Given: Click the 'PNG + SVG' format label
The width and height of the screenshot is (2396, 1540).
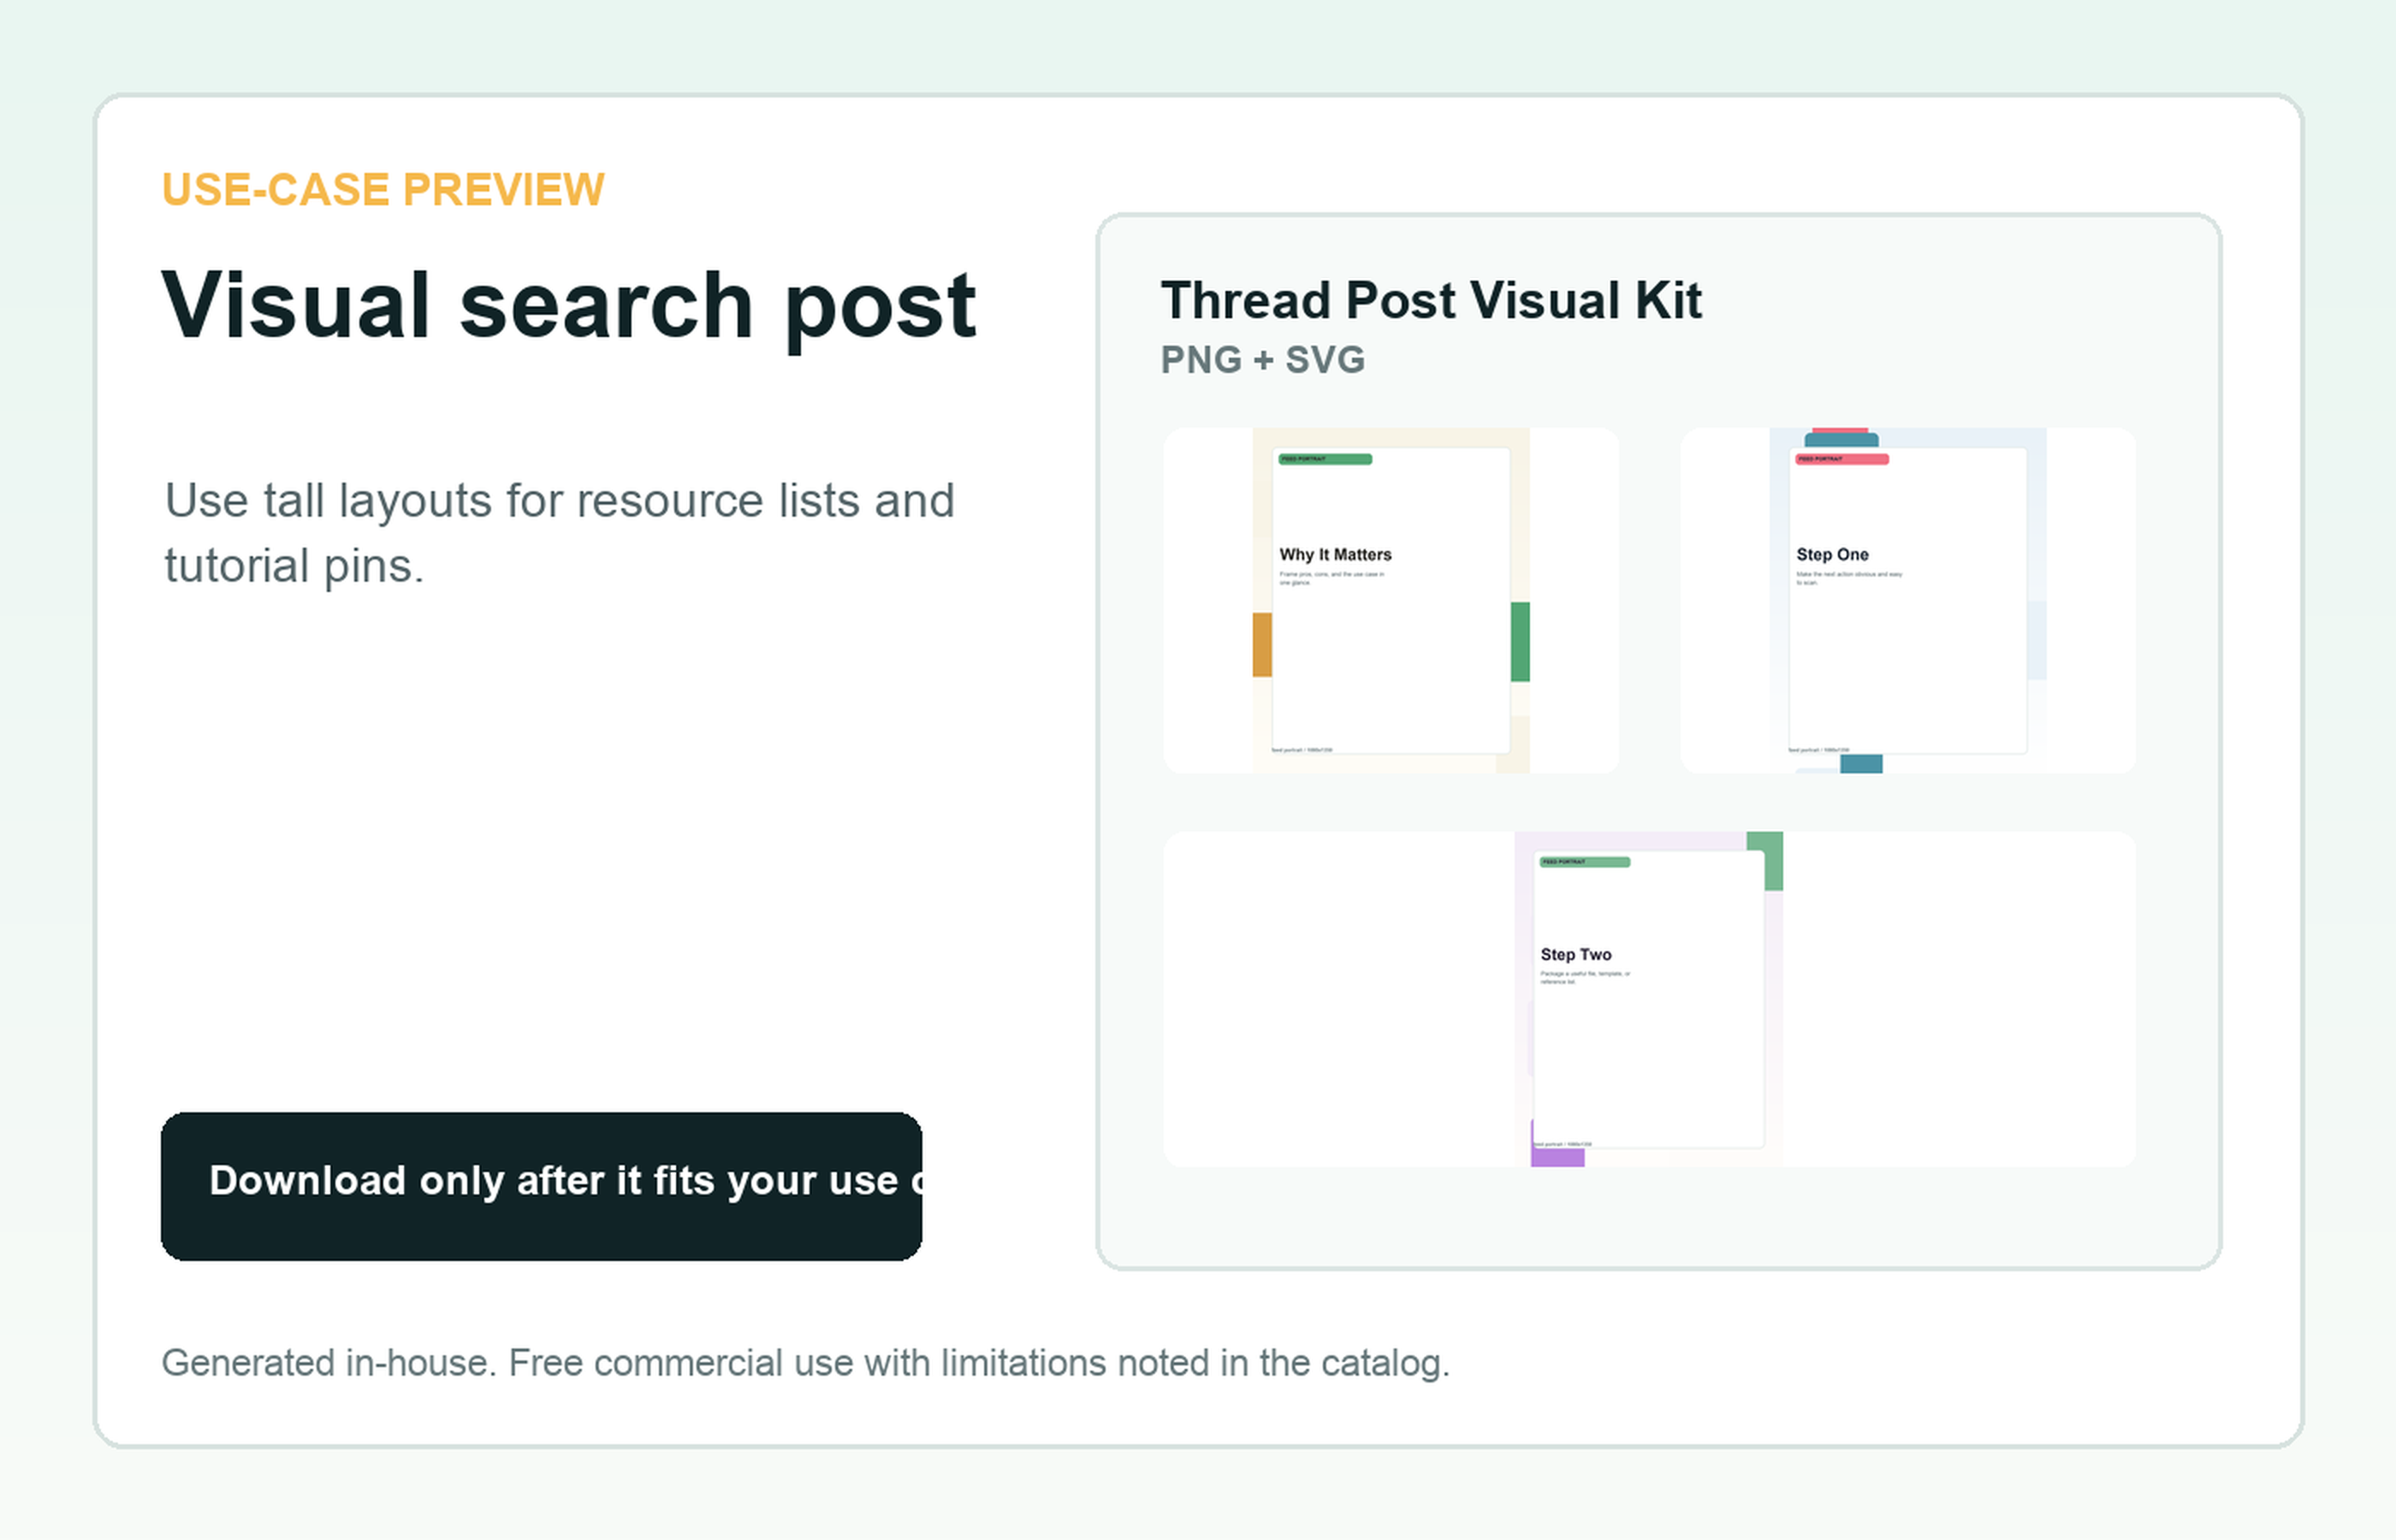Looking at the screenshot, I should tap(1262, 360).
